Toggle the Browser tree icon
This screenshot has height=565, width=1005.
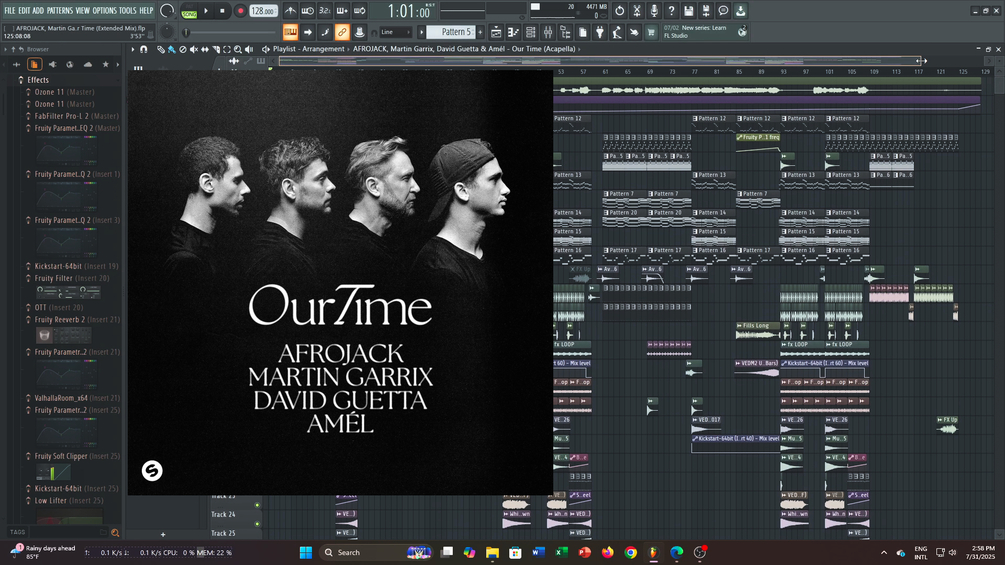coord(565,32)
